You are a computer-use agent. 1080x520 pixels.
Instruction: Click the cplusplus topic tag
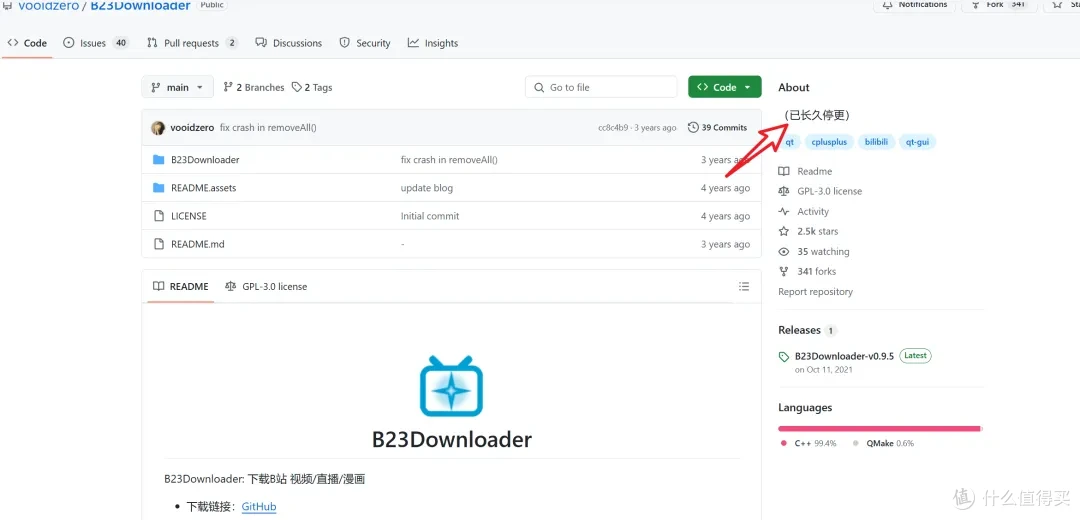pyautogui.click(x=829, y=142)
